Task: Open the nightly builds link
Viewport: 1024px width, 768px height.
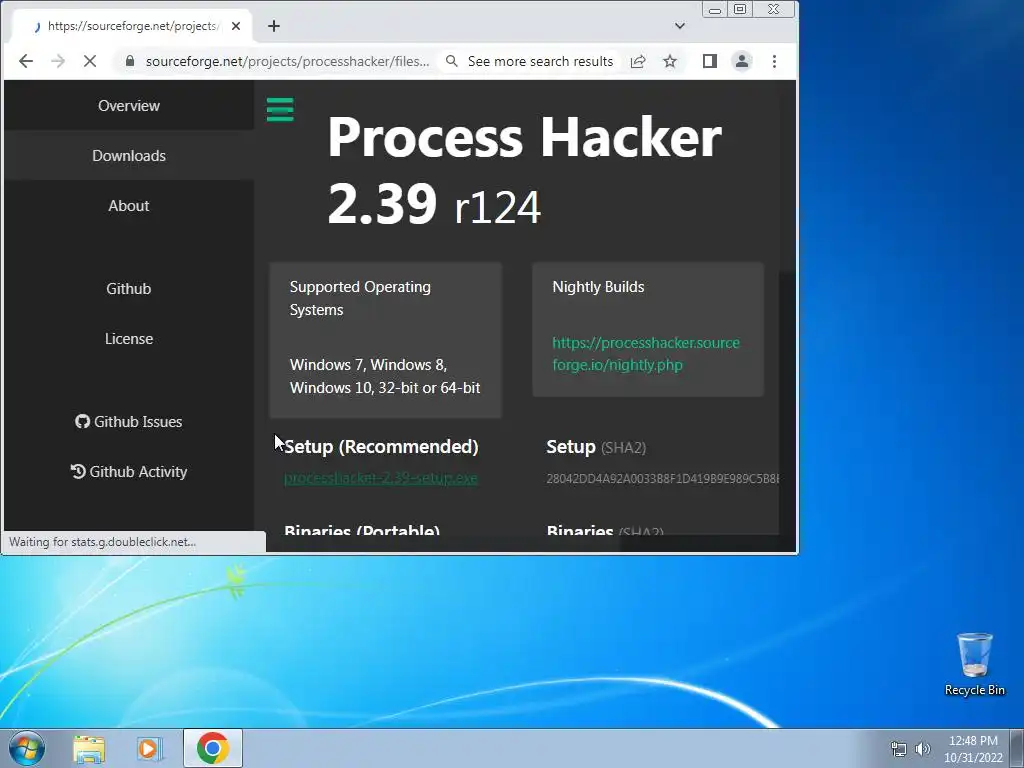Action: click(646, 353)
